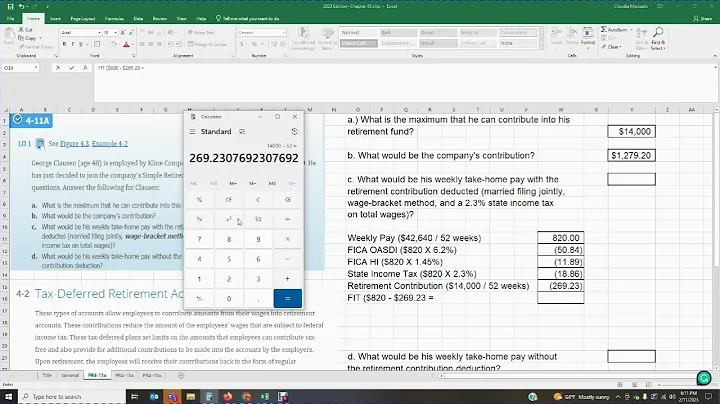The width and height of the screenshot is (720, 404).
Task: Select the cell showing $14,000
Action: point(631,132)
